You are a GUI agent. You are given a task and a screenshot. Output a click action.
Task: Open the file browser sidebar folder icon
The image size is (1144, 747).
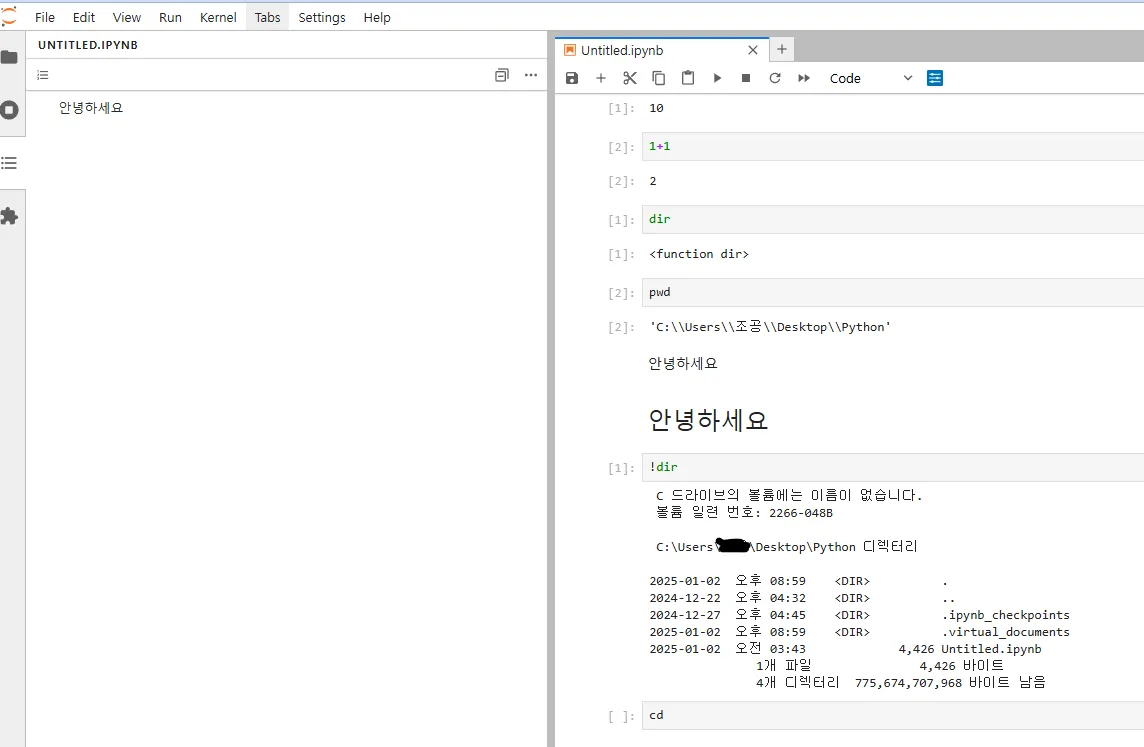click(9, 57)
